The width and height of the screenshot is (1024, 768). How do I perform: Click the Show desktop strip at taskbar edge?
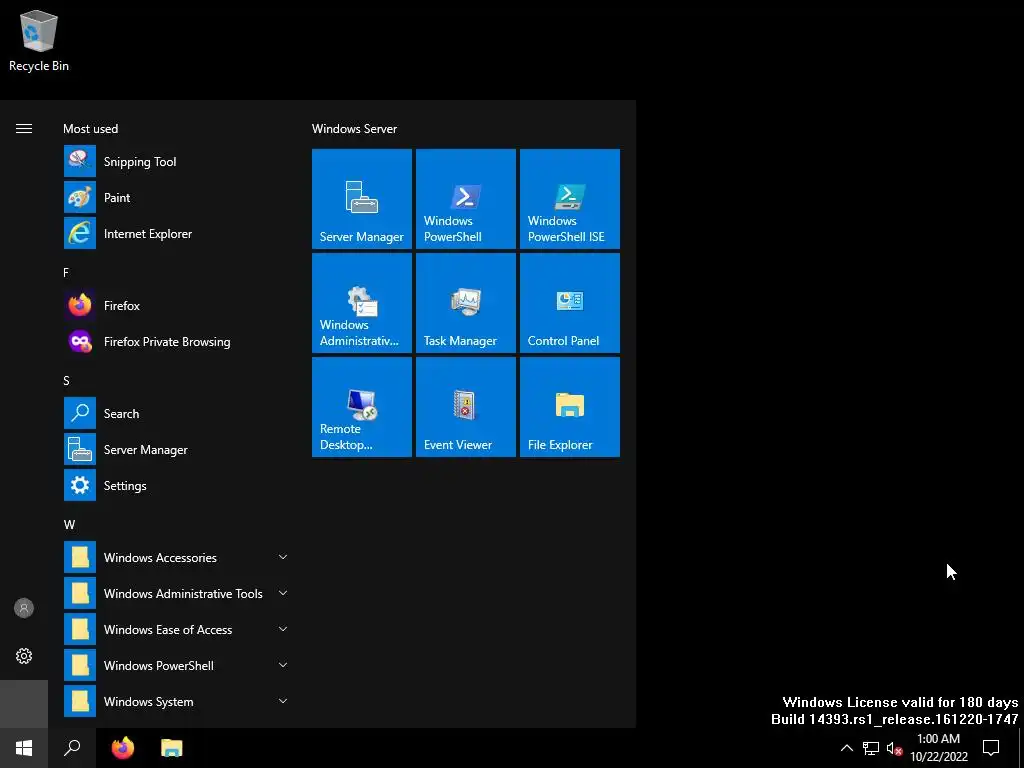coord(1021,748)
